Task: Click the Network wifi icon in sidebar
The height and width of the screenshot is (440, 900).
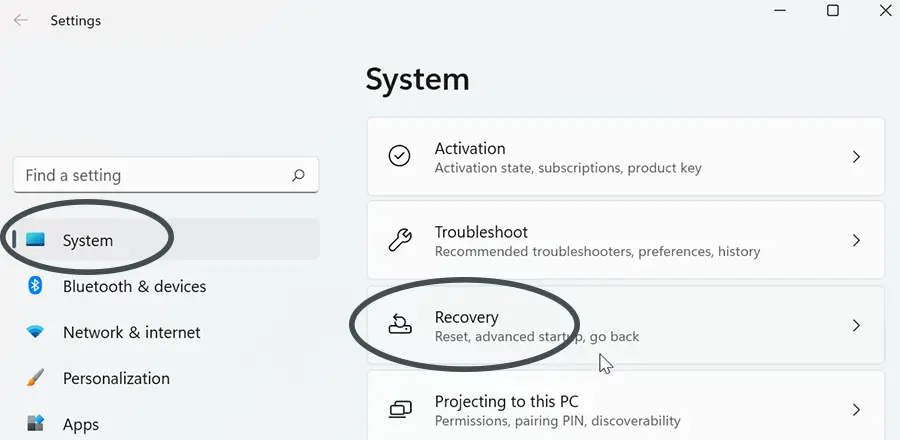Action: (x=35, y=332)
